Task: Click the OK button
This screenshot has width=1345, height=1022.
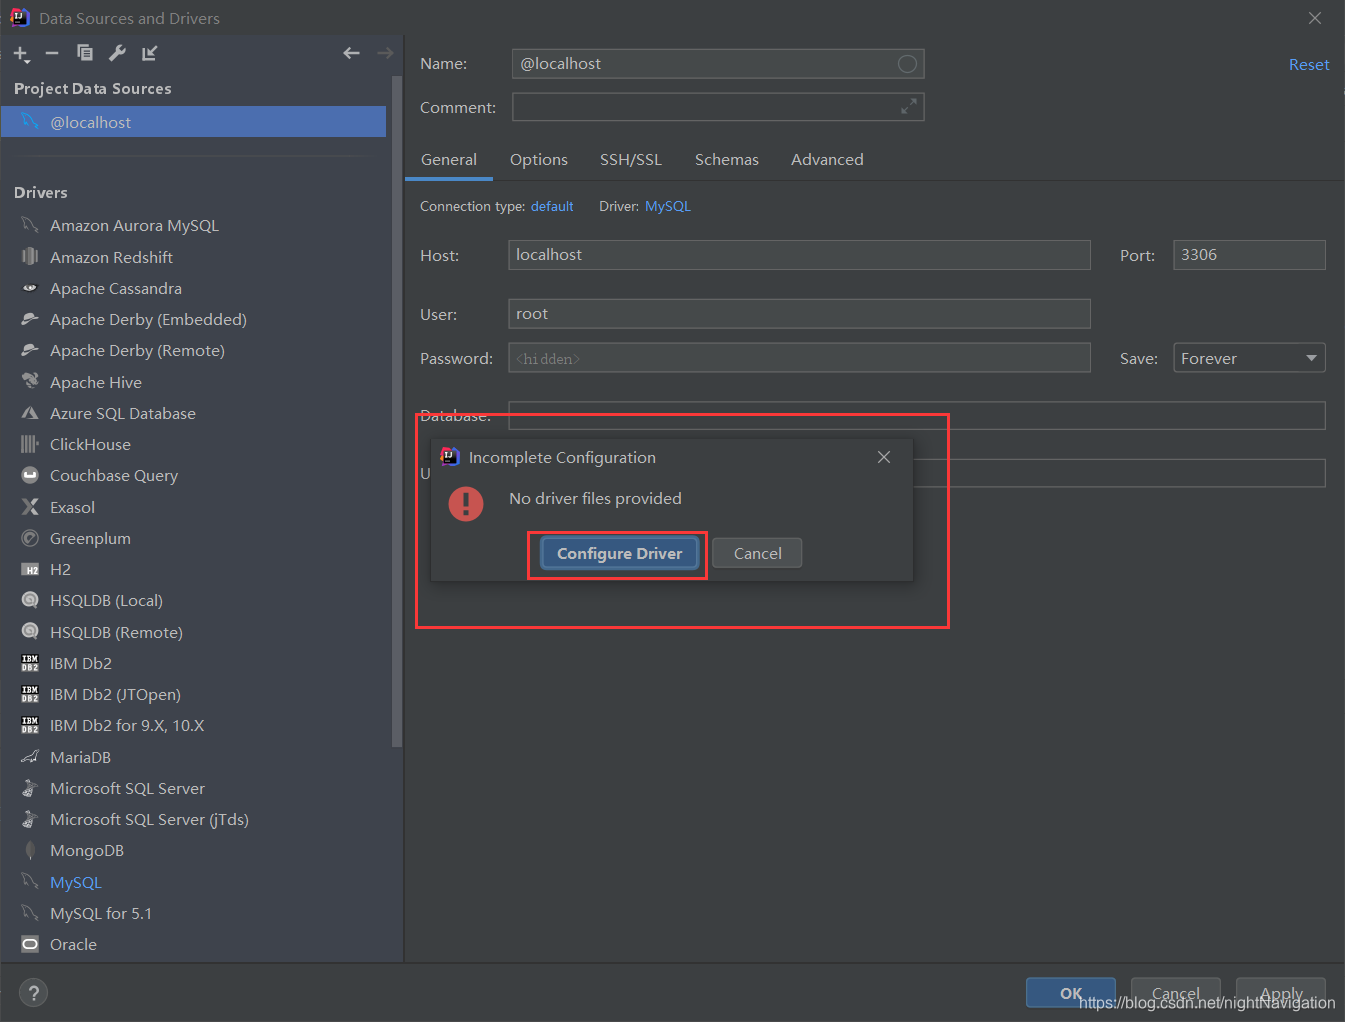Action: pyautogui.click(x=1070, y=993)
